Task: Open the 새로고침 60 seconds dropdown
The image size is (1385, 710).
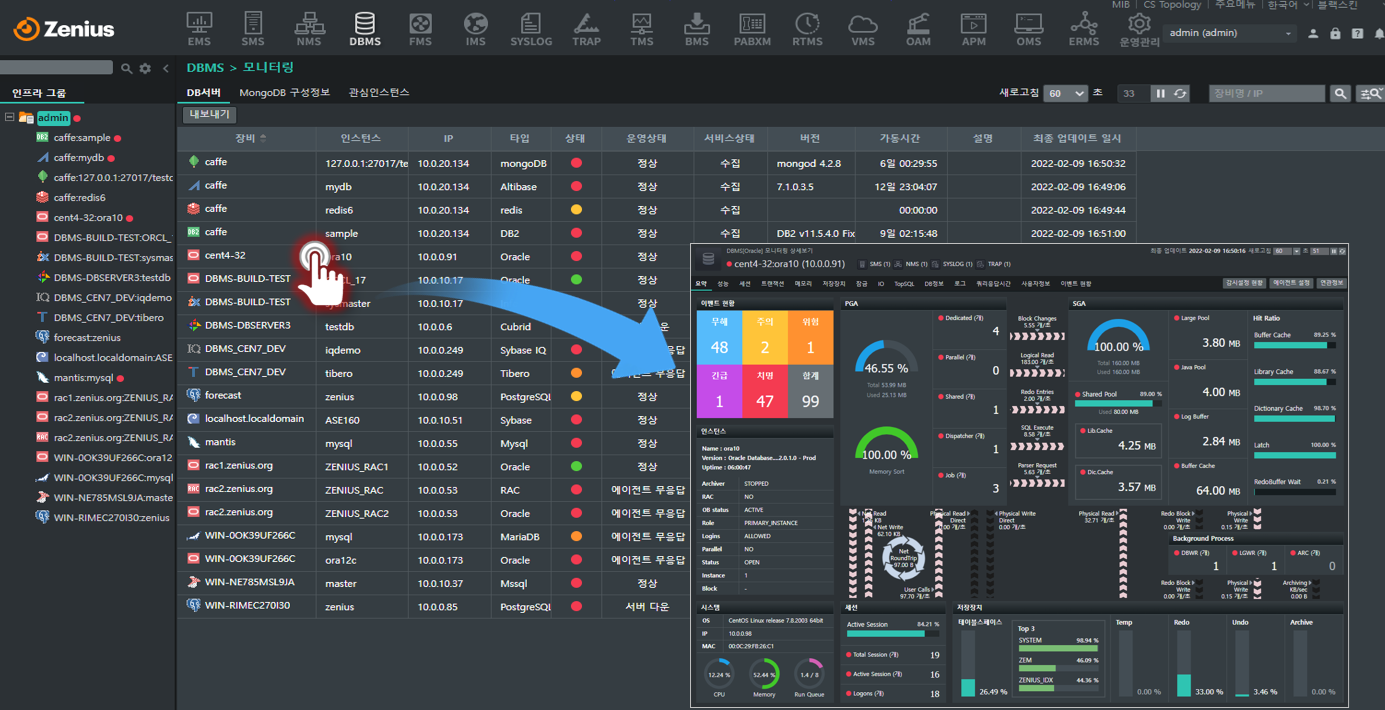Action: [1065, 93]
